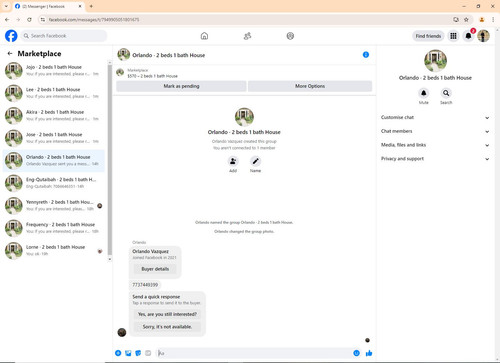View Buyer details
Screen dimensions: 500x363
click(155, 269)
